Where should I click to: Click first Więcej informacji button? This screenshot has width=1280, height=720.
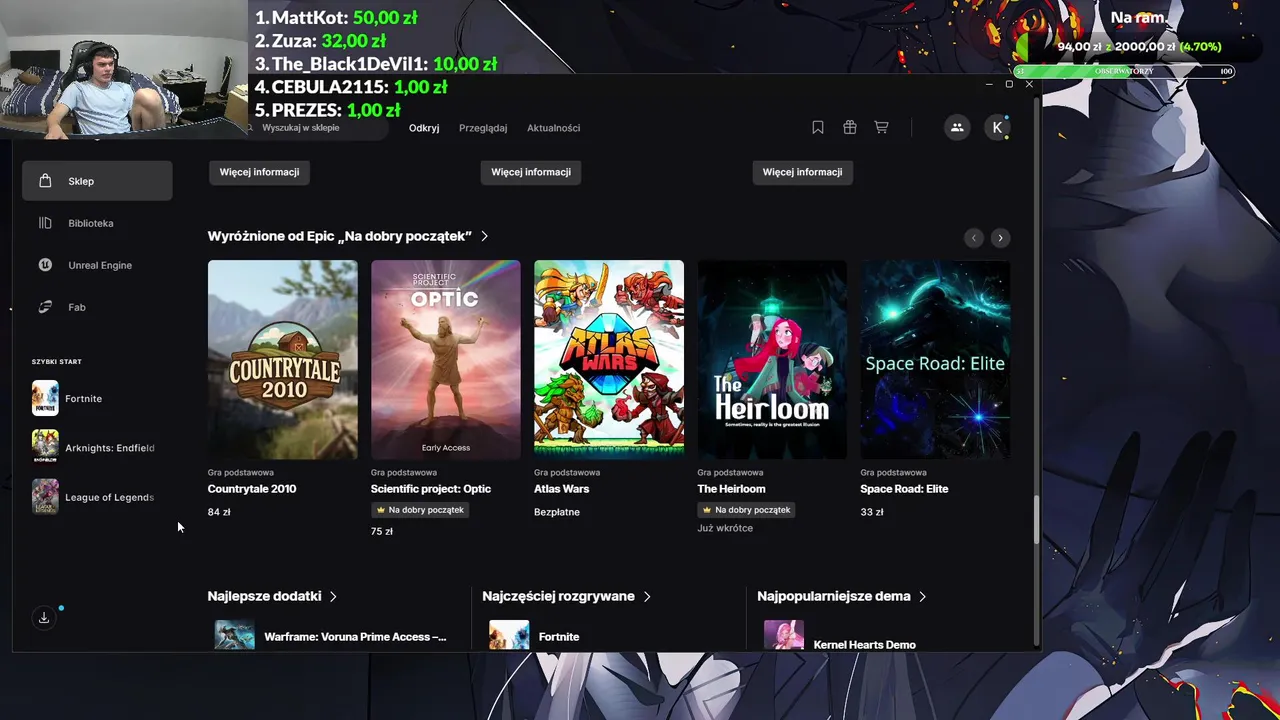click(x=259, y=172)
